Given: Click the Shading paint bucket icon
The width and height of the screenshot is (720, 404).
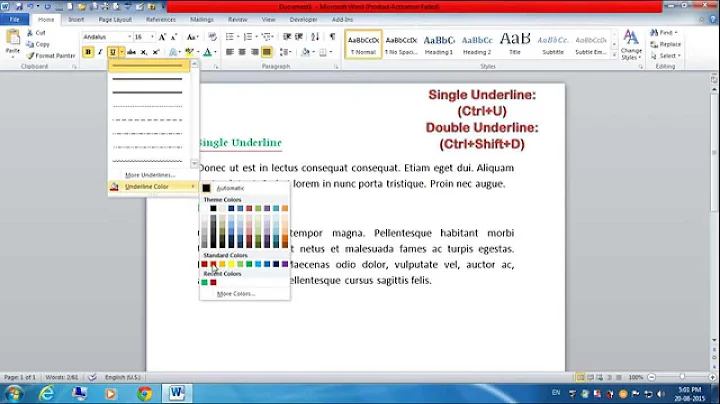Looking at the screenshot, I should [305, 52].
